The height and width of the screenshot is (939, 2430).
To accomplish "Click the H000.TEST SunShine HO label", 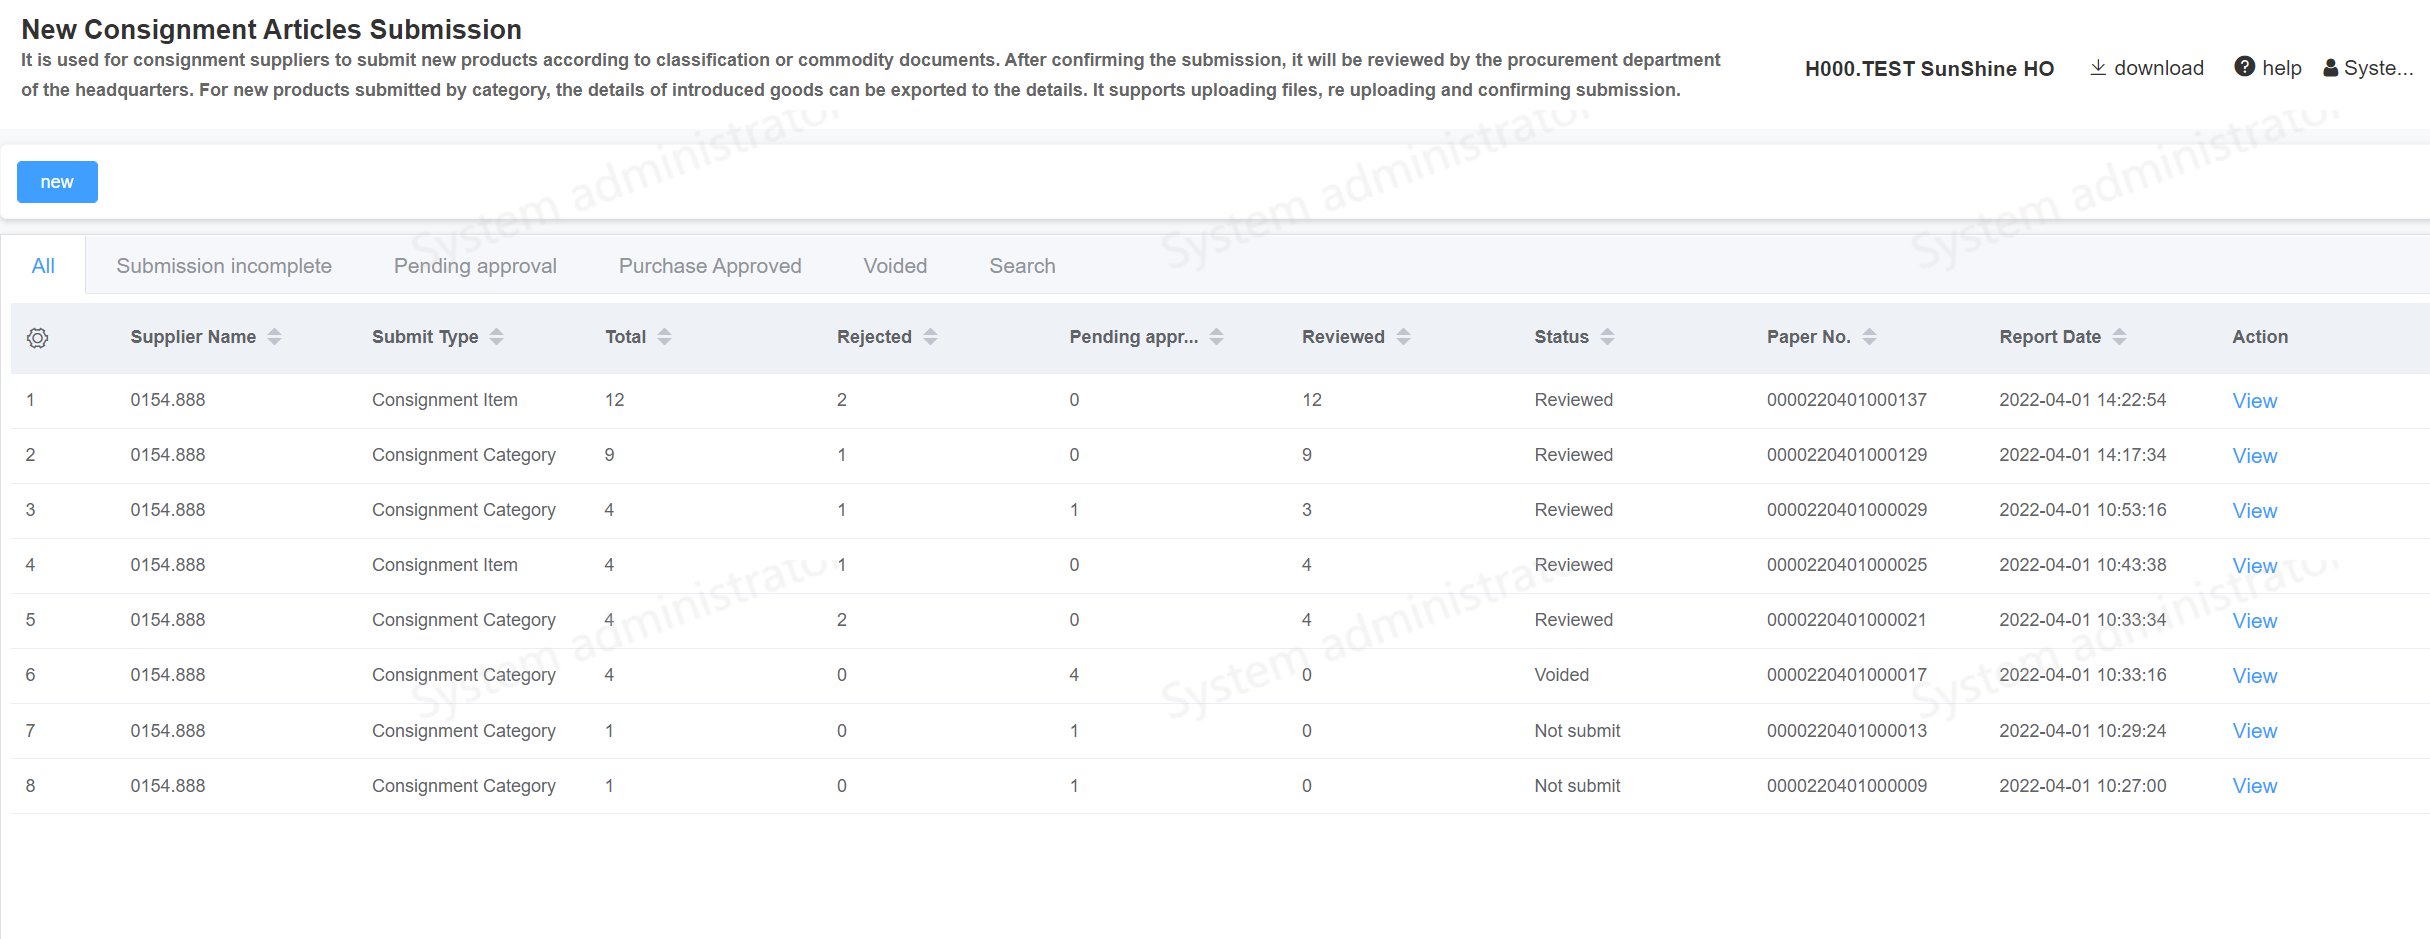I will click(x=1929, y=68).
